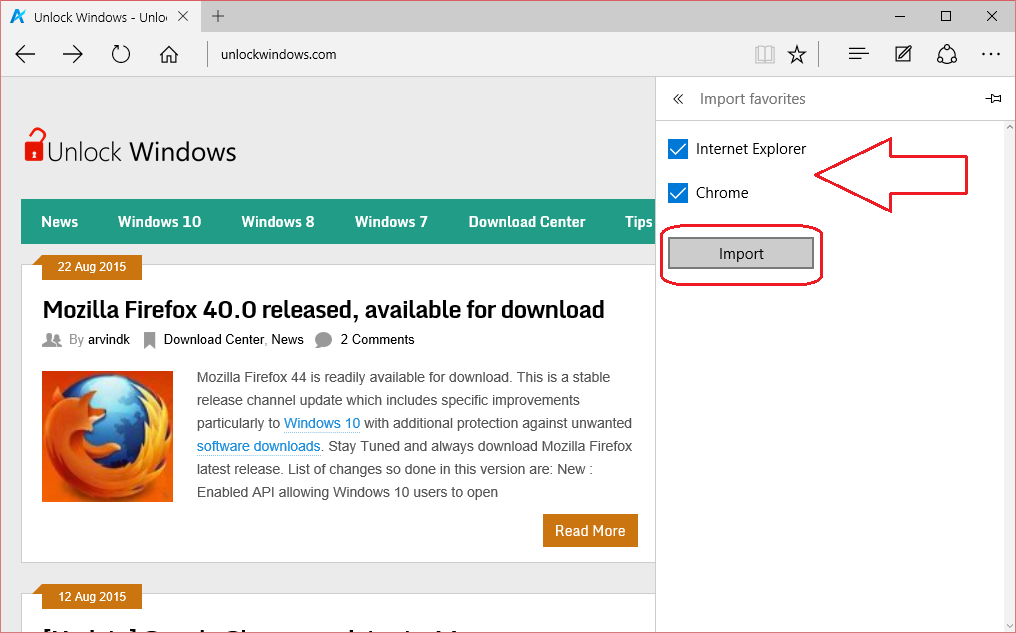Click the Firefox logo thumbnail

point(108,436)
